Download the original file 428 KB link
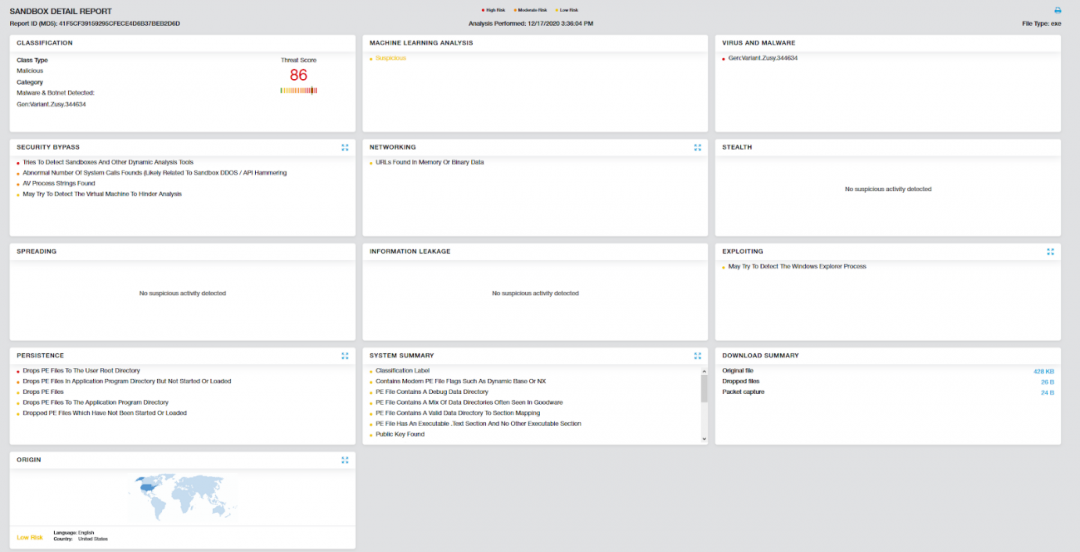The height and width of the screenshot is (552, 1080). (x=1044, y=371)
